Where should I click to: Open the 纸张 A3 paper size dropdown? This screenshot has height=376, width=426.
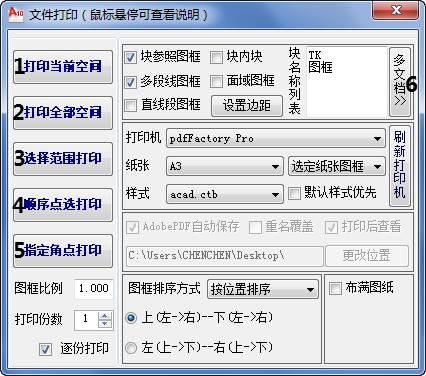point(225,166)
